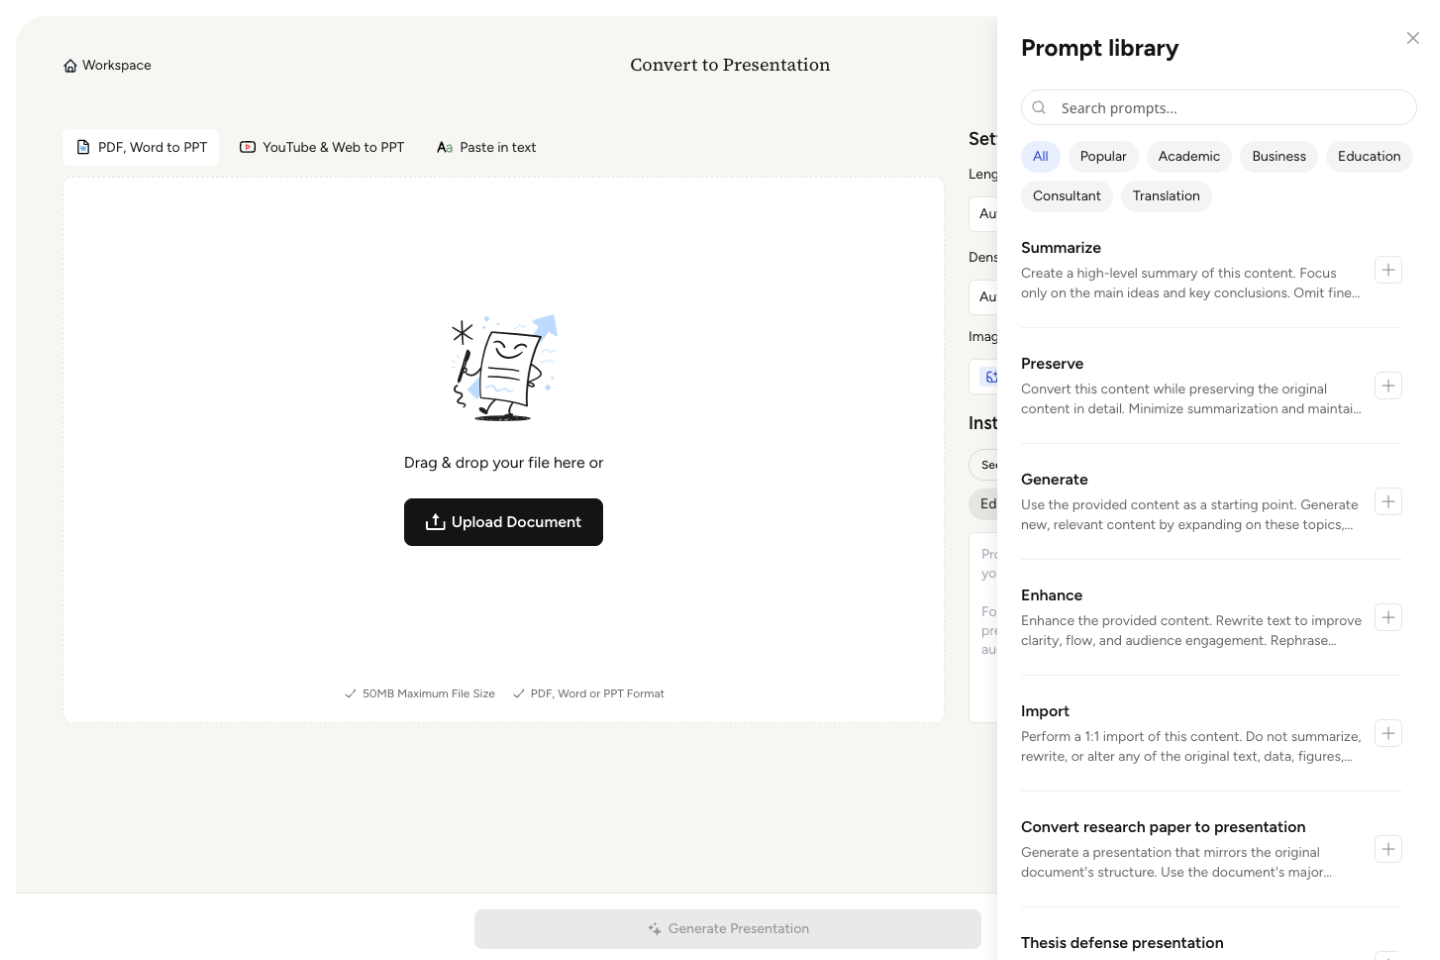Click plus icon beside Import prompt
The height and width of the screenshot is (960, 1440).
1387,734
